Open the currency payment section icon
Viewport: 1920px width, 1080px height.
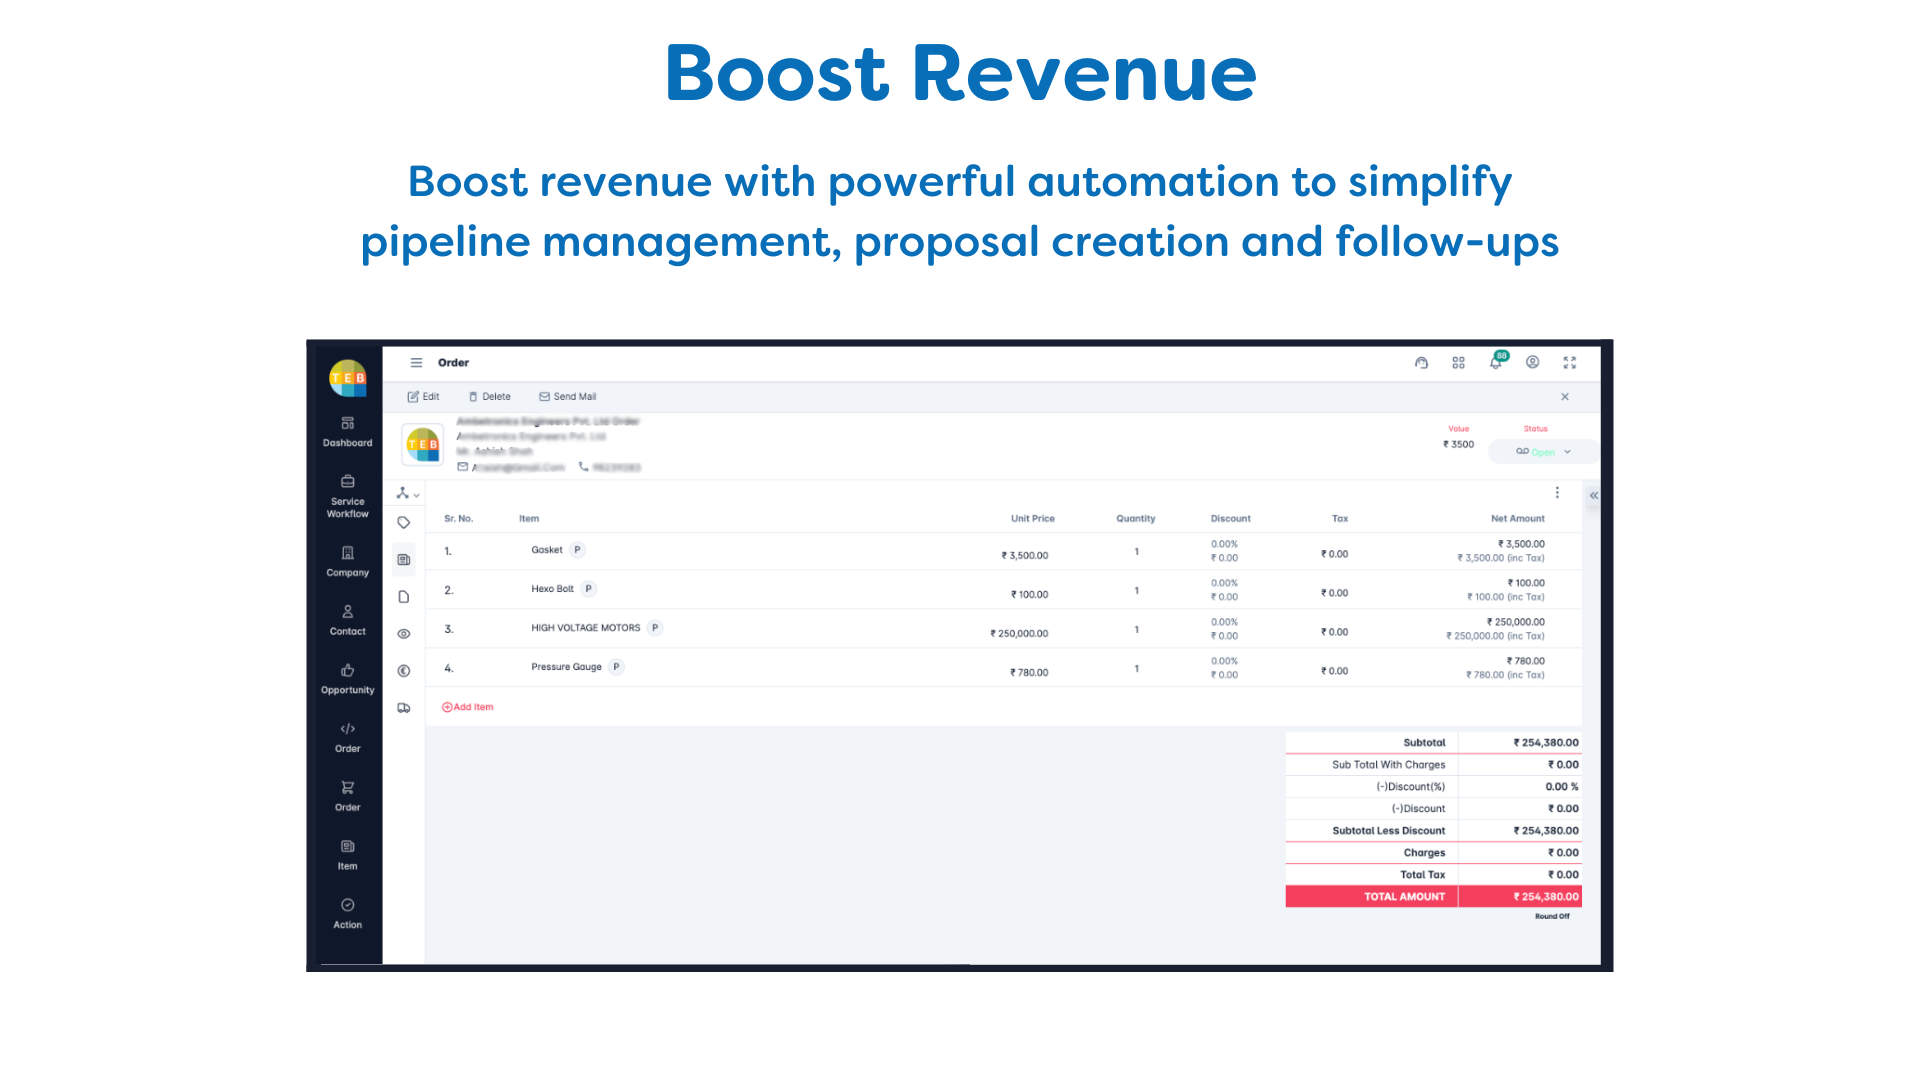404,671
